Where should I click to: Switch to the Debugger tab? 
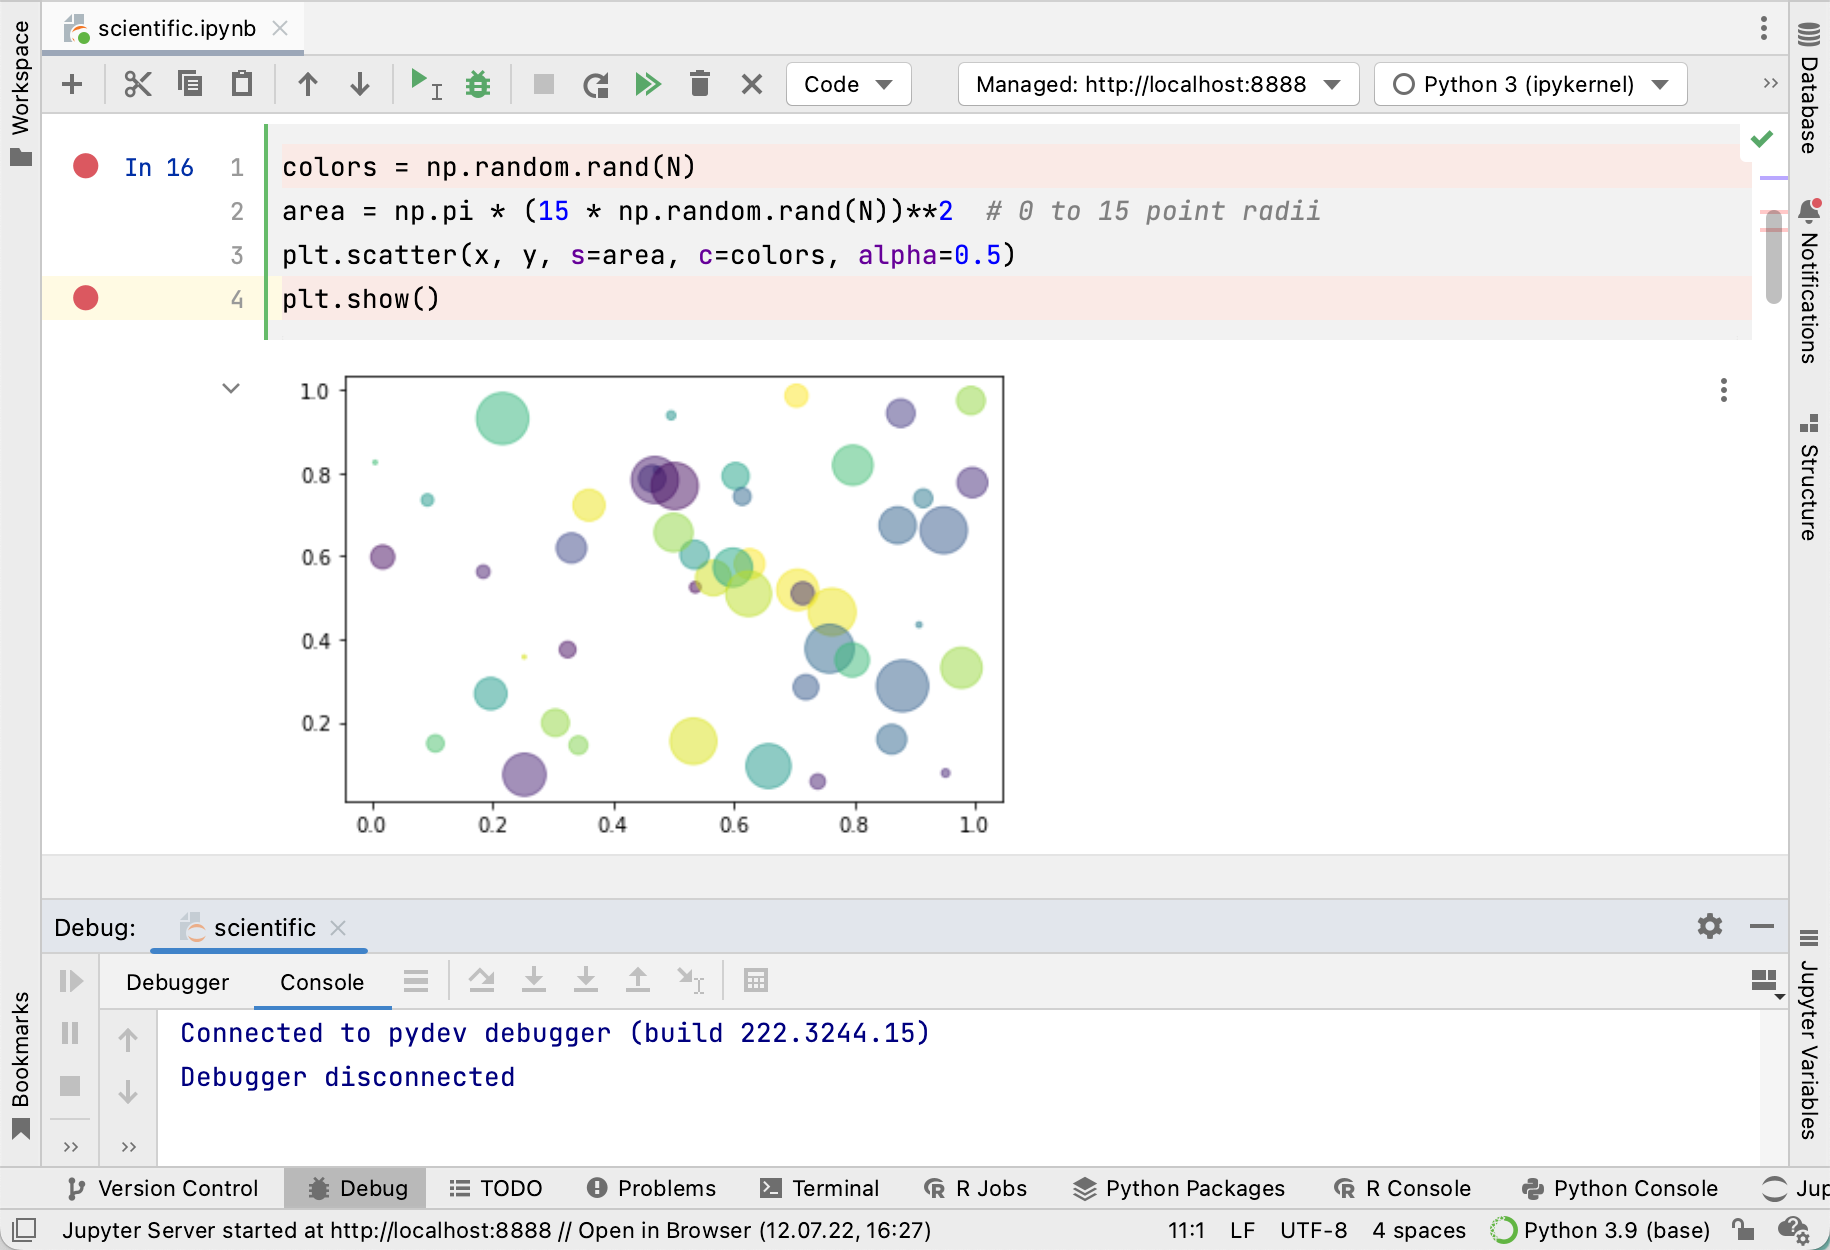pyautogui.click(x=178, y=982)
